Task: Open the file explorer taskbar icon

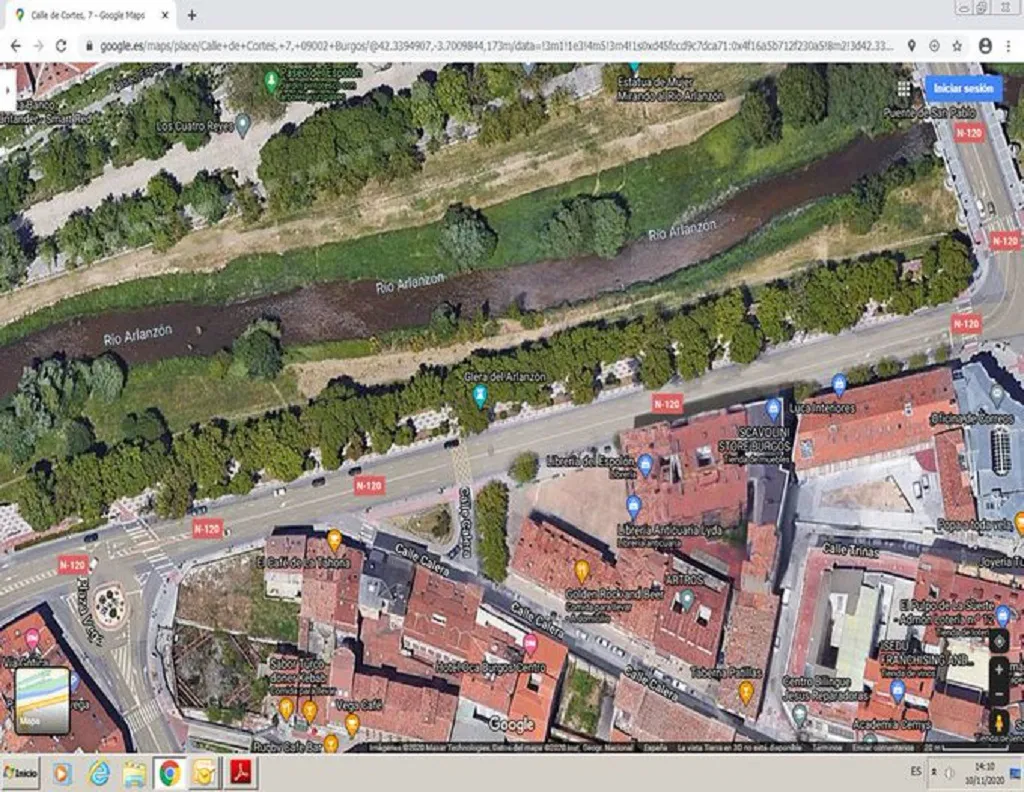Action: 134,774
